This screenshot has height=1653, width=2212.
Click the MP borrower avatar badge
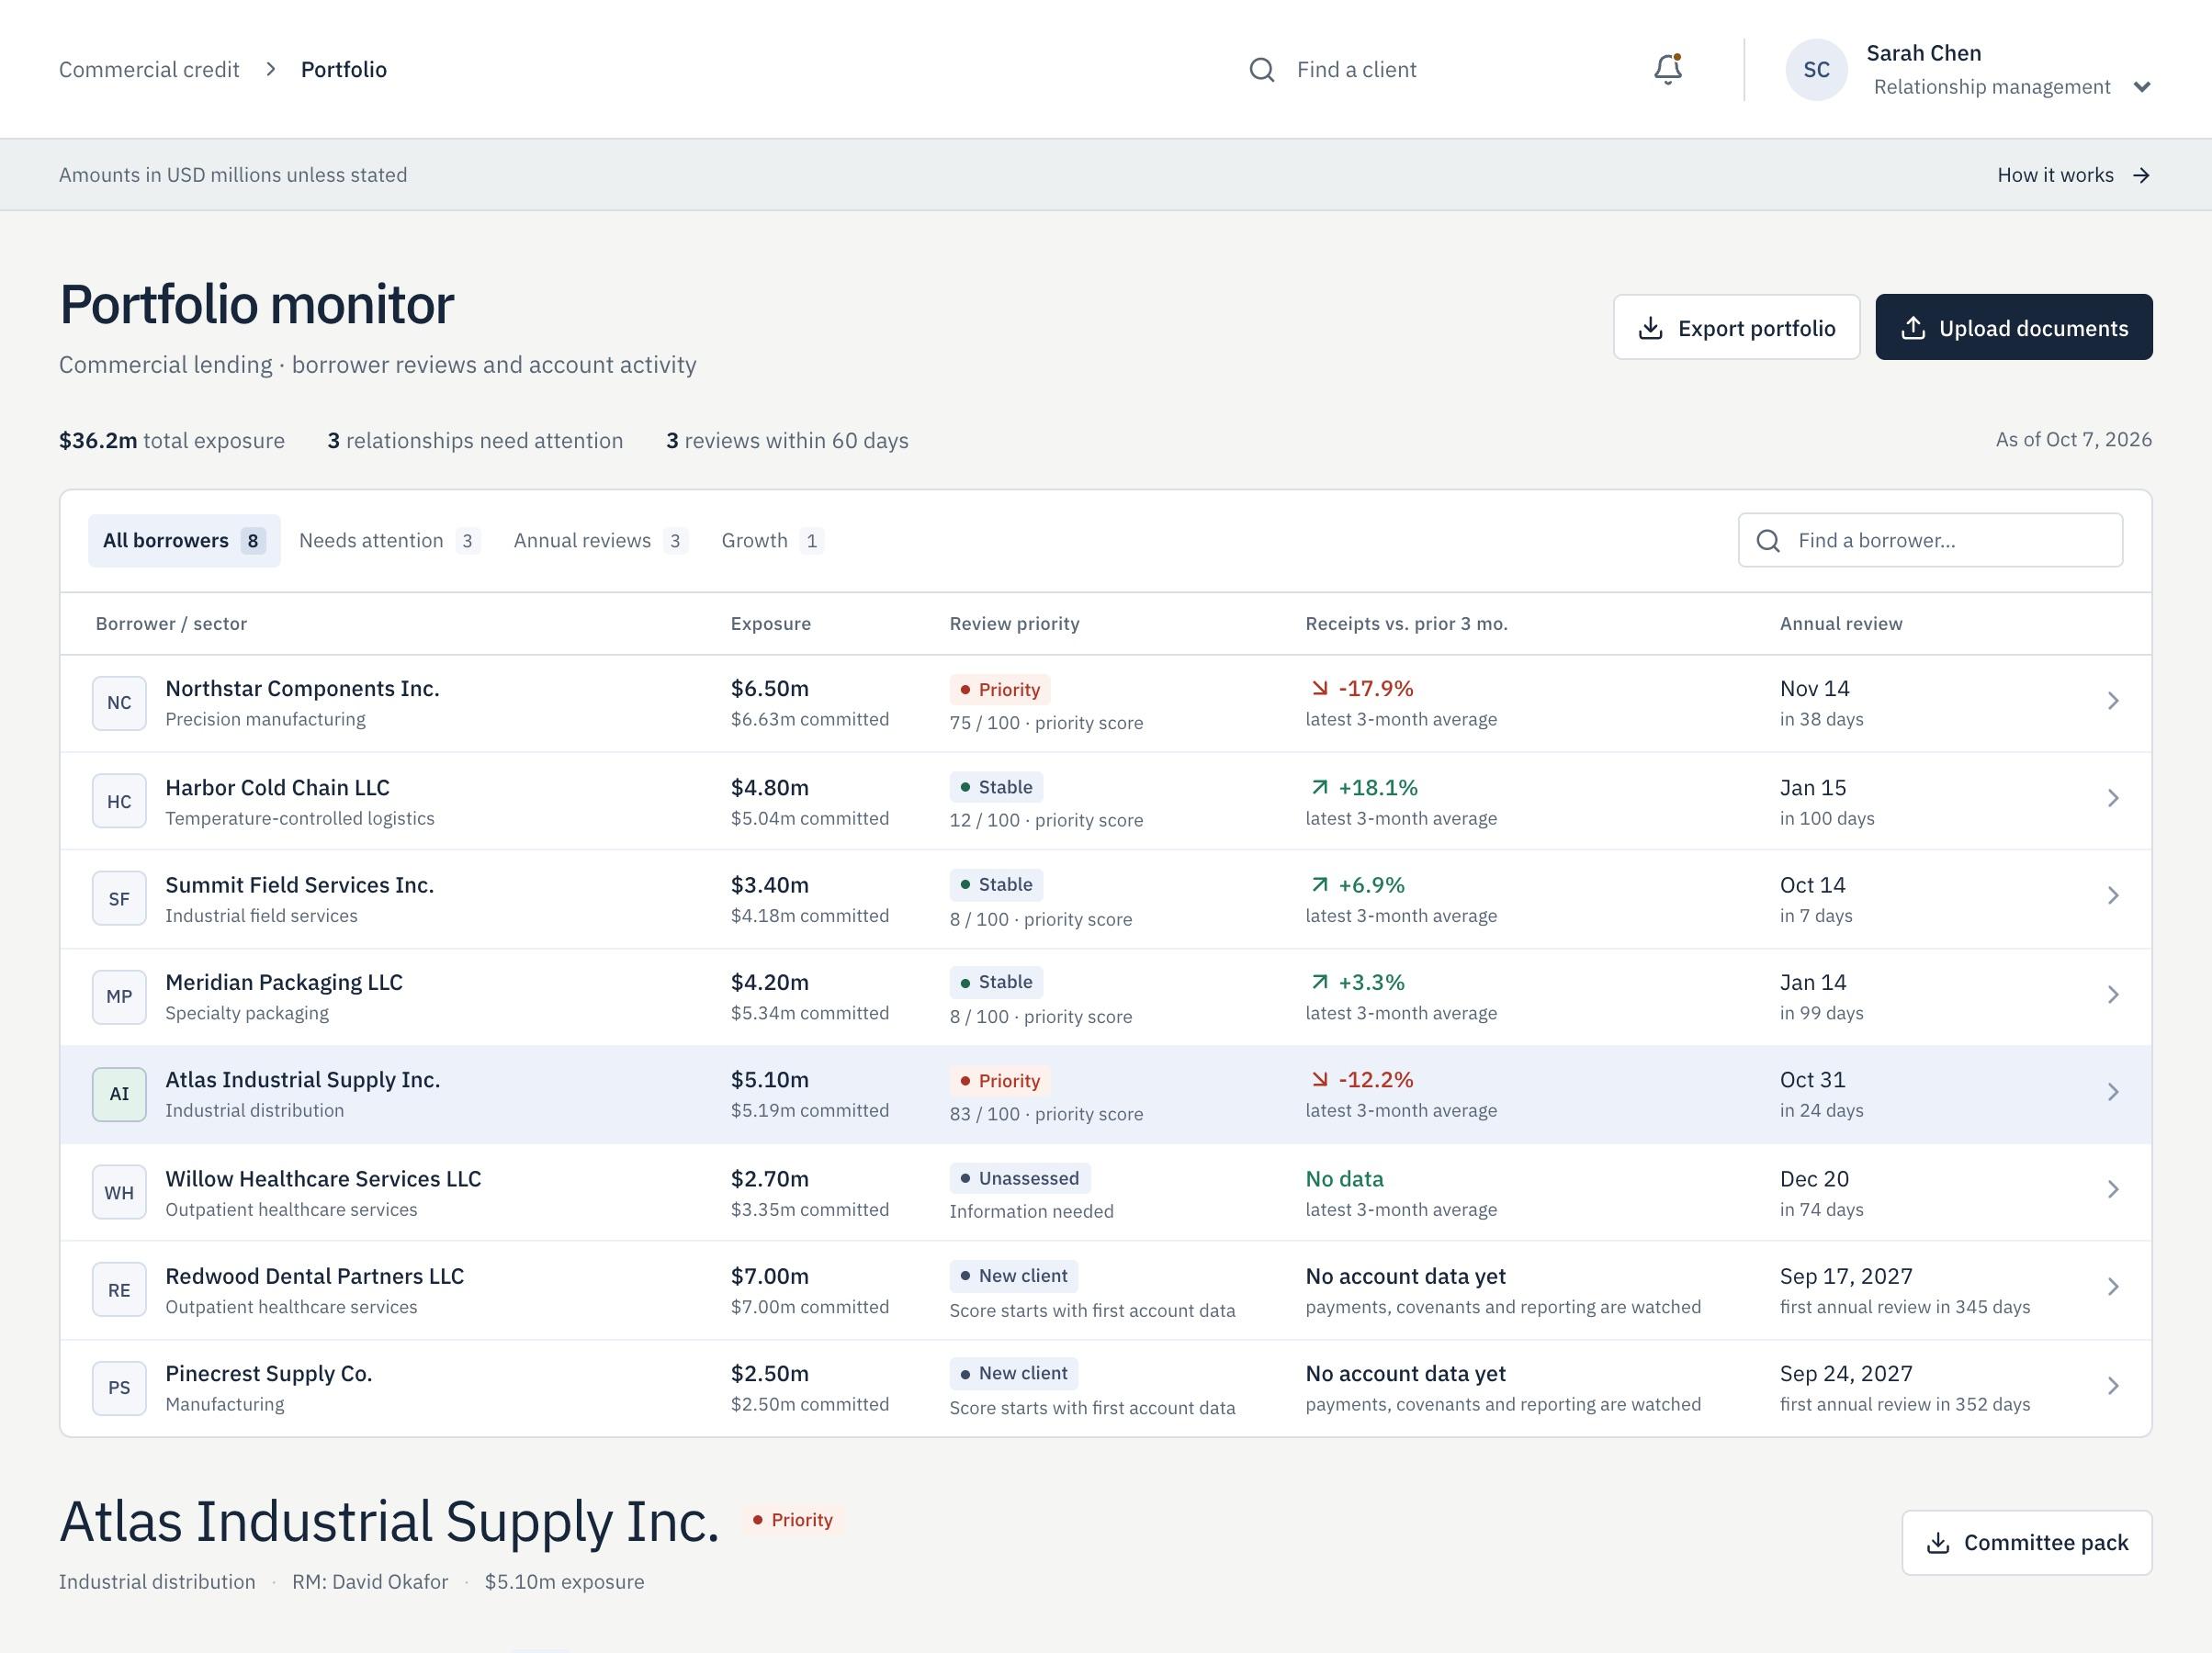click(119, 997)
